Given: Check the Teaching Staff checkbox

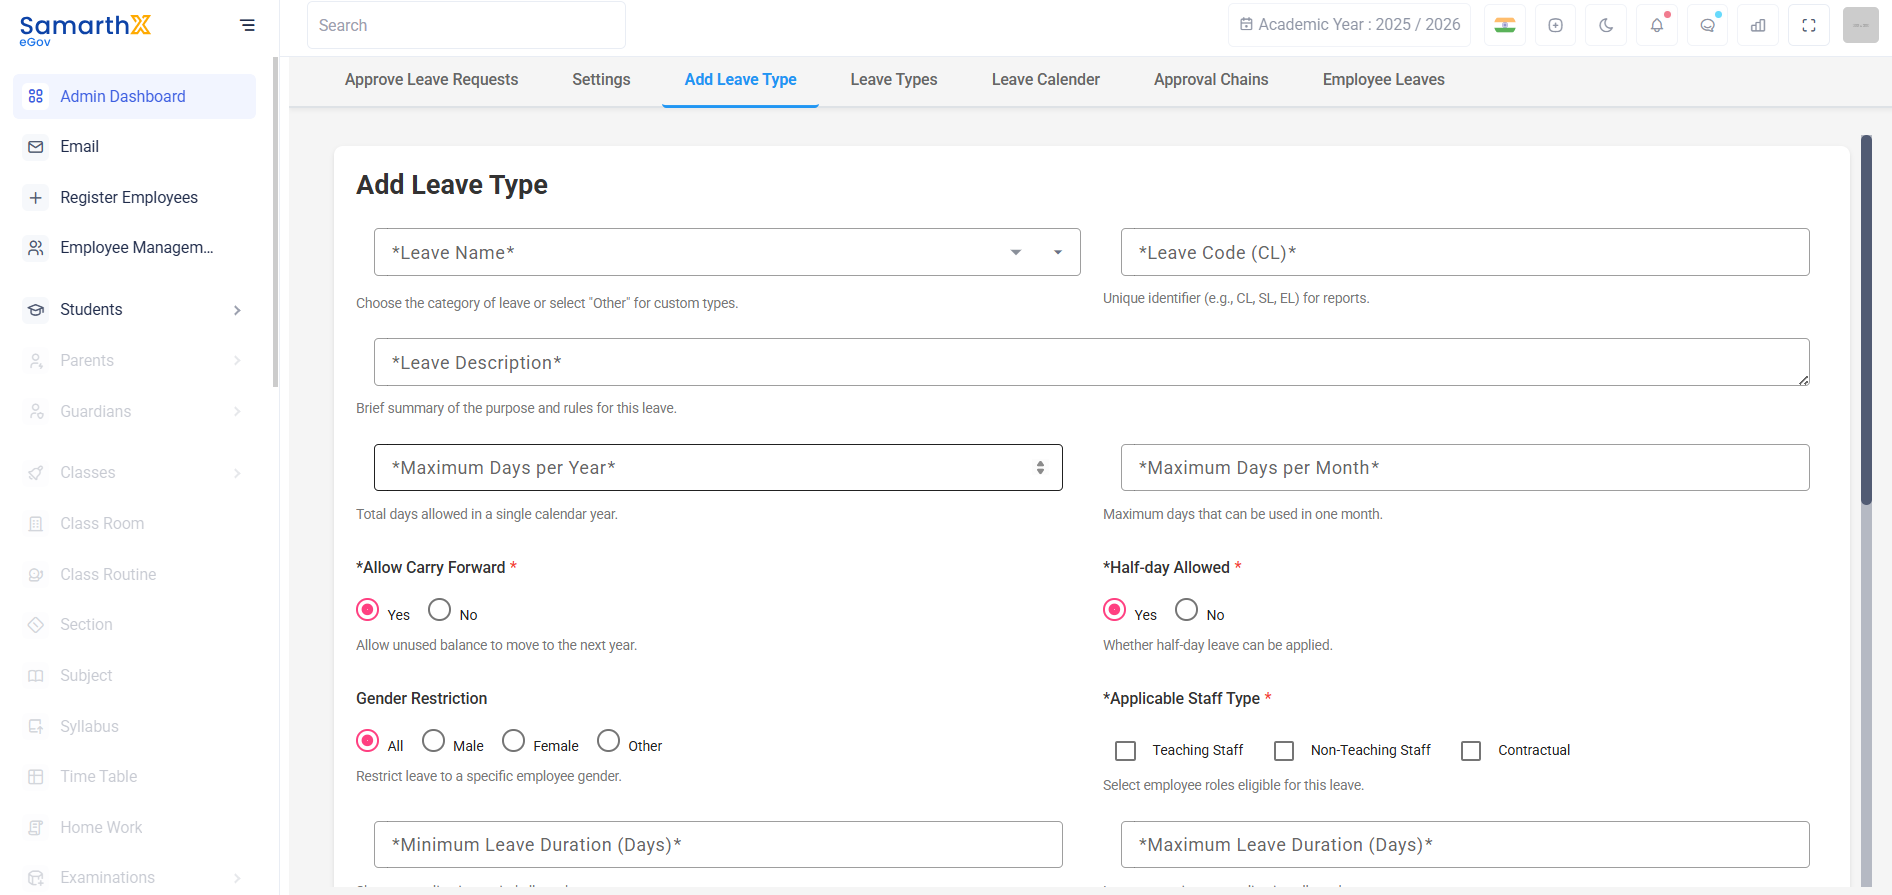Looking at the screenshot, I should [x=1126, y=751].
